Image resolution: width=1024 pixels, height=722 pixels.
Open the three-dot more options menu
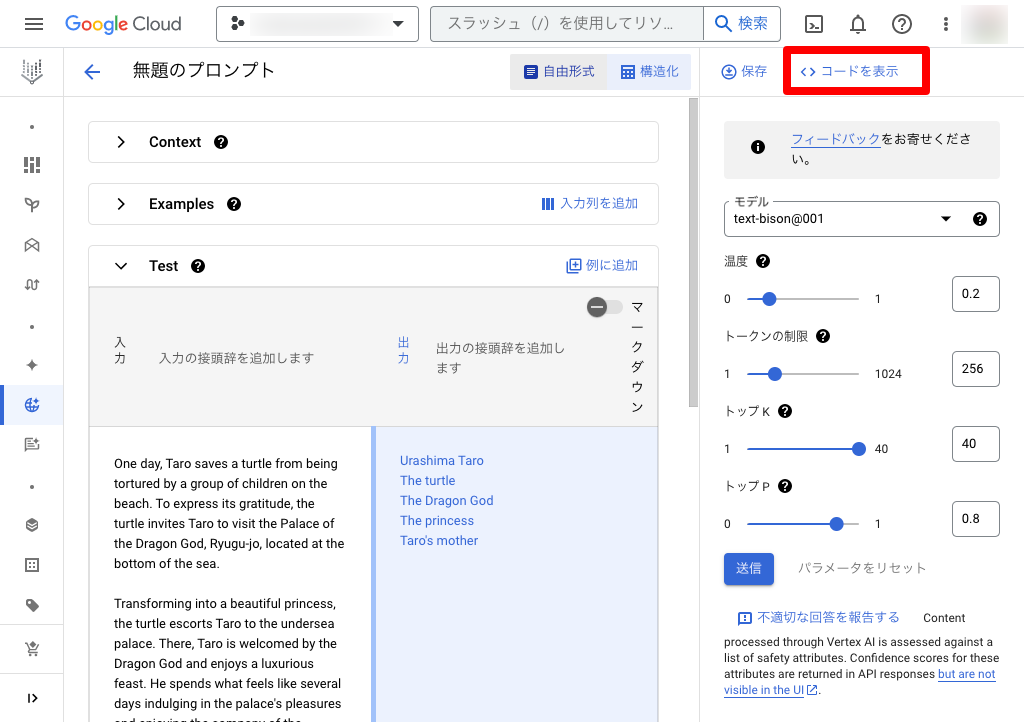[946, 24]
